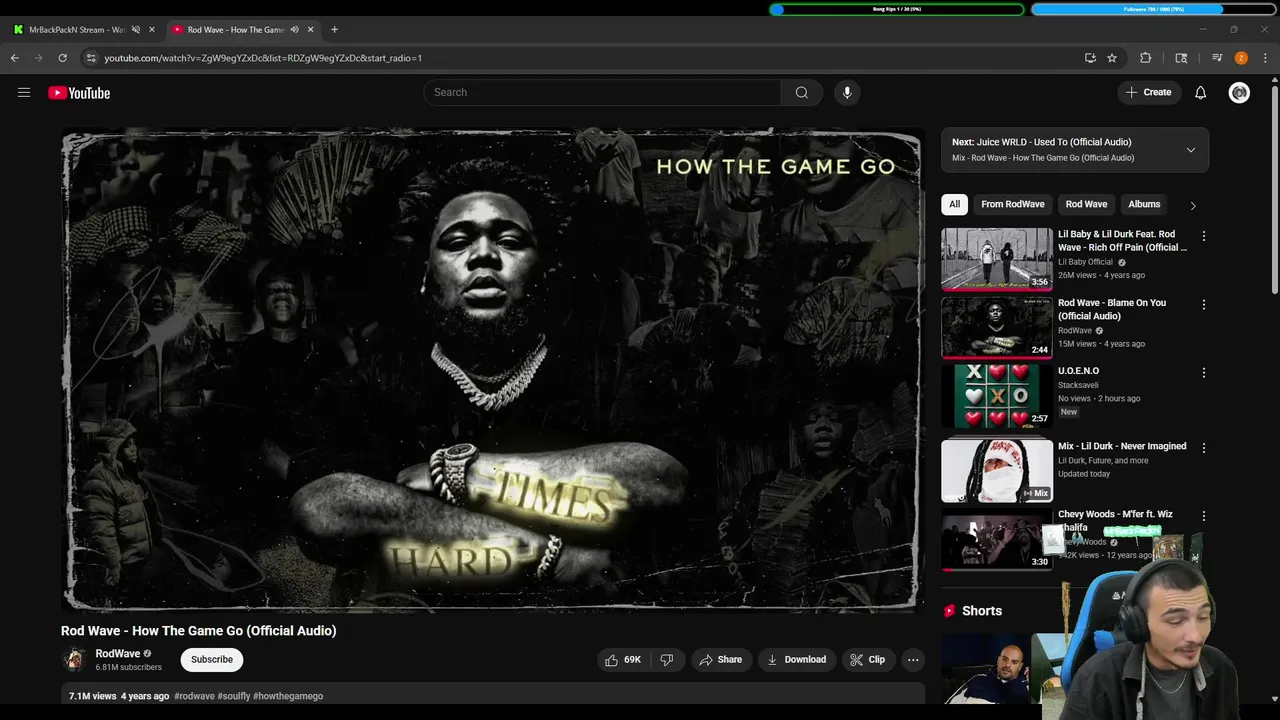
Task: Share the video
Action: 720,660
